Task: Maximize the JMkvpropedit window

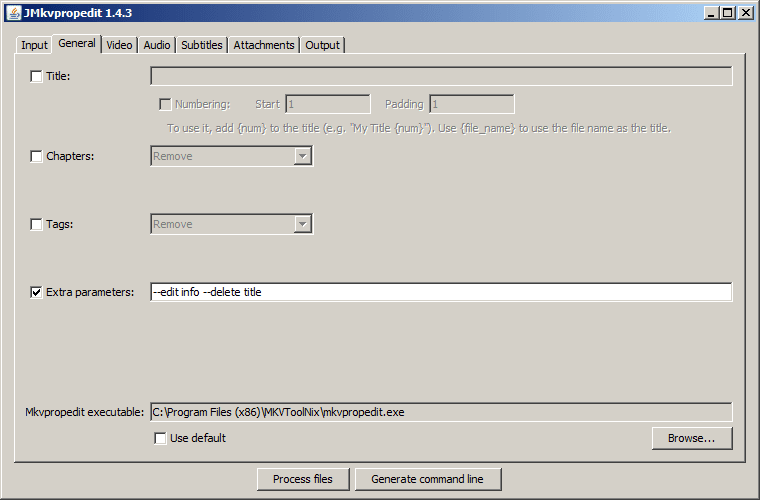Action: [x=728, y=13]
